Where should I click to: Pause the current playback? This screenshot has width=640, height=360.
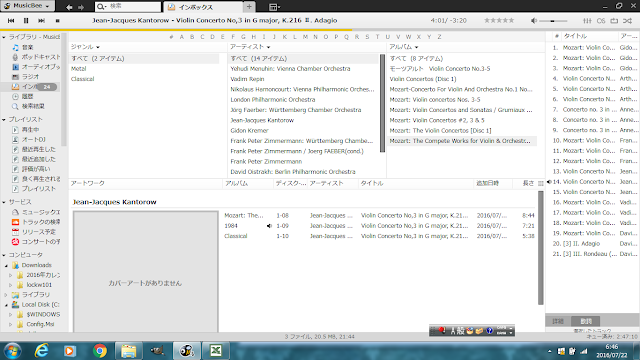26,20
